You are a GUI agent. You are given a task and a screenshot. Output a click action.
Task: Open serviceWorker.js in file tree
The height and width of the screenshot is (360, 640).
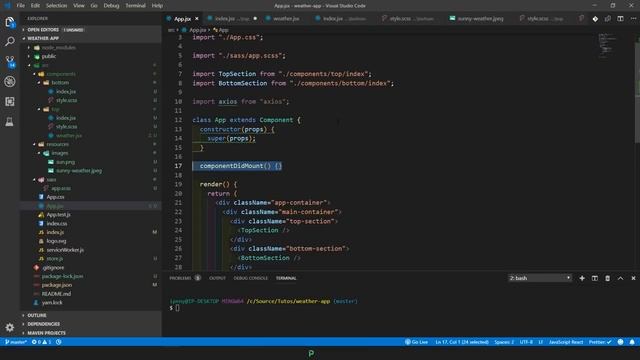tap(91, 250)
